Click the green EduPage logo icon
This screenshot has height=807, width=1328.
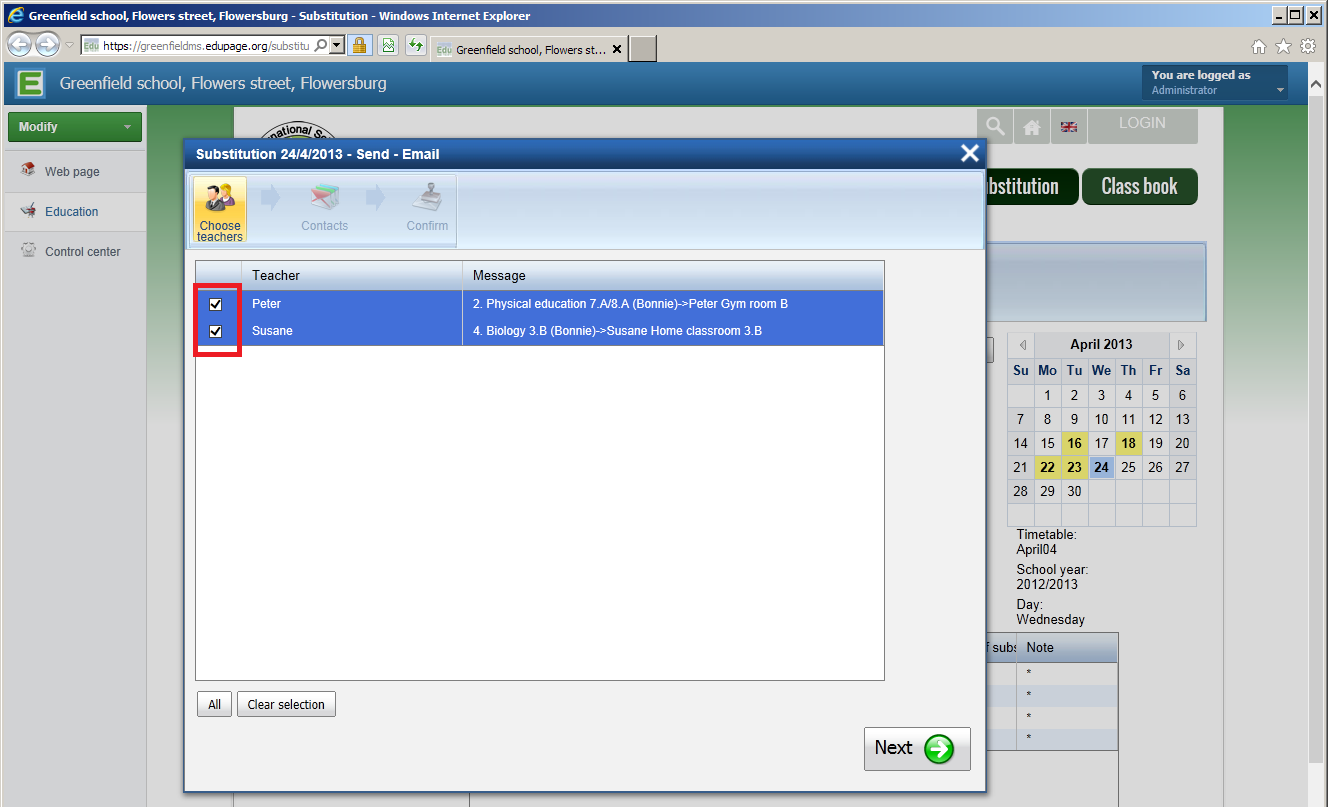30,83
